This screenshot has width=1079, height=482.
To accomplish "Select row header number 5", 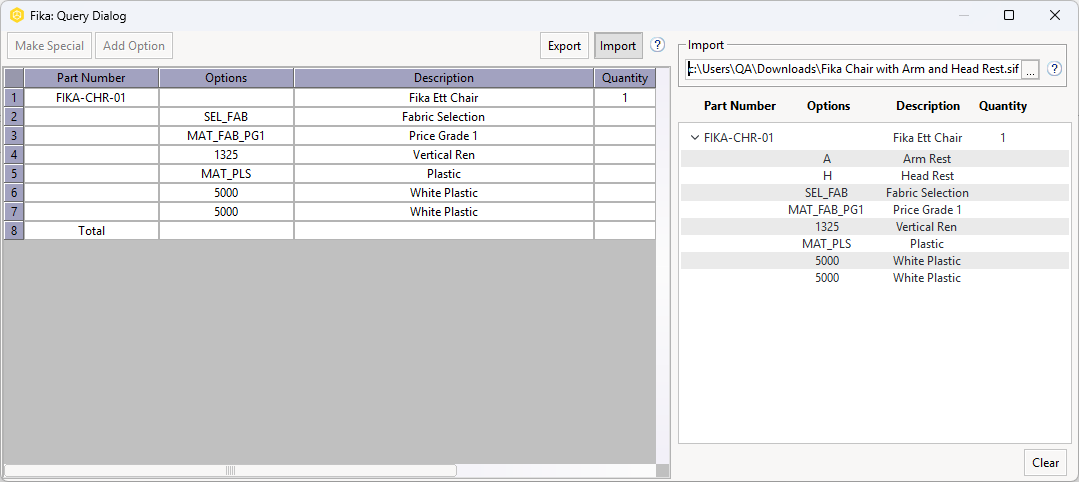I will (x=14, y=174).
